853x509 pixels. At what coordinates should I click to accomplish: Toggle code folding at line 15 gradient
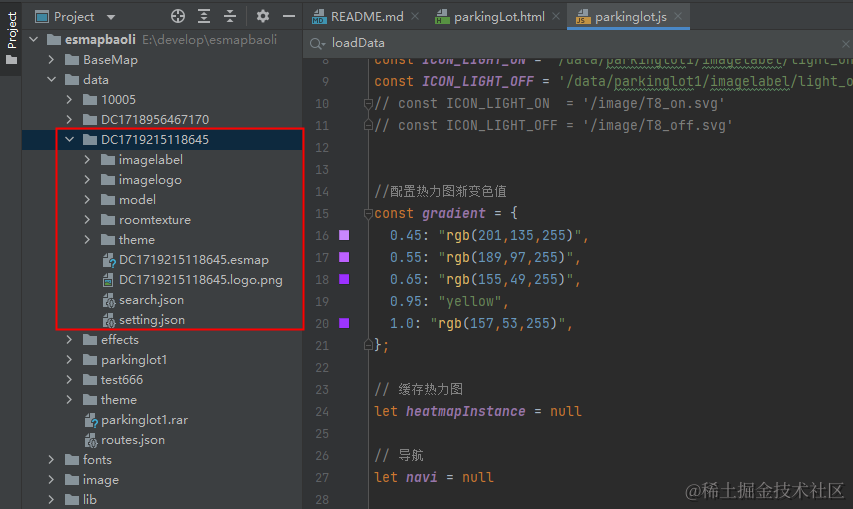coord(368,213)
